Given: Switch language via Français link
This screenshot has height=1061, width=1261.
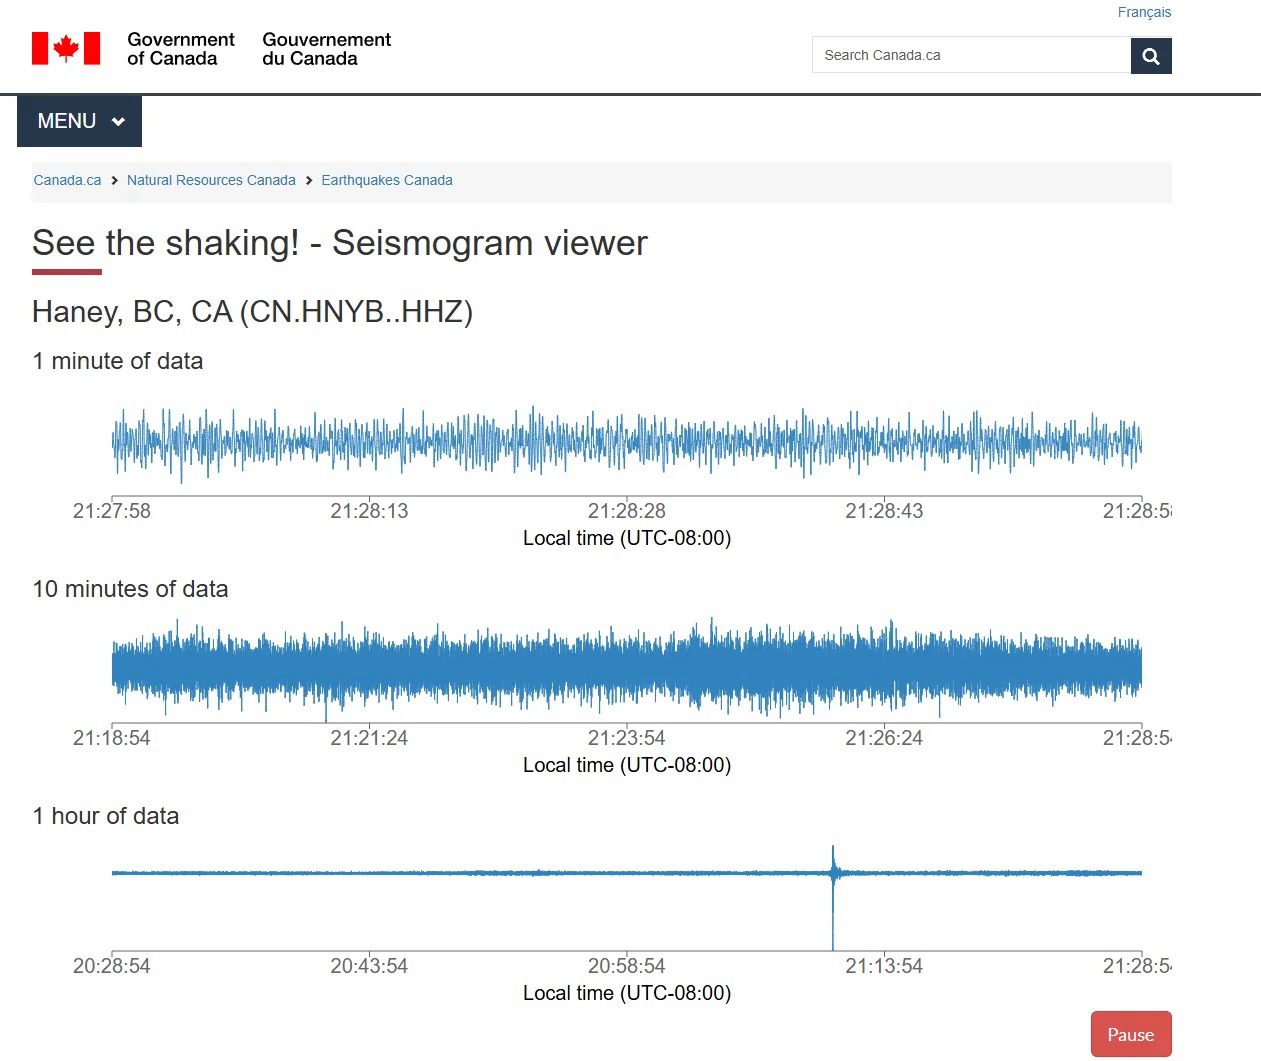Looking at the screenshot, I should pyautogui.click(x=1144, y=12).
